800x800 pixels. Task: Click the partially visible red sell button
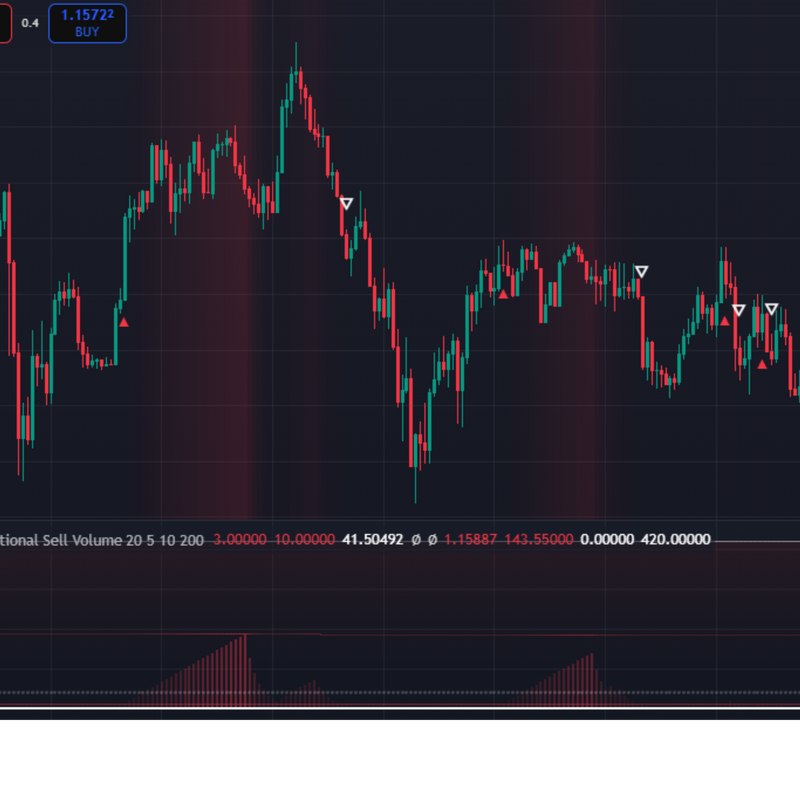5,23
